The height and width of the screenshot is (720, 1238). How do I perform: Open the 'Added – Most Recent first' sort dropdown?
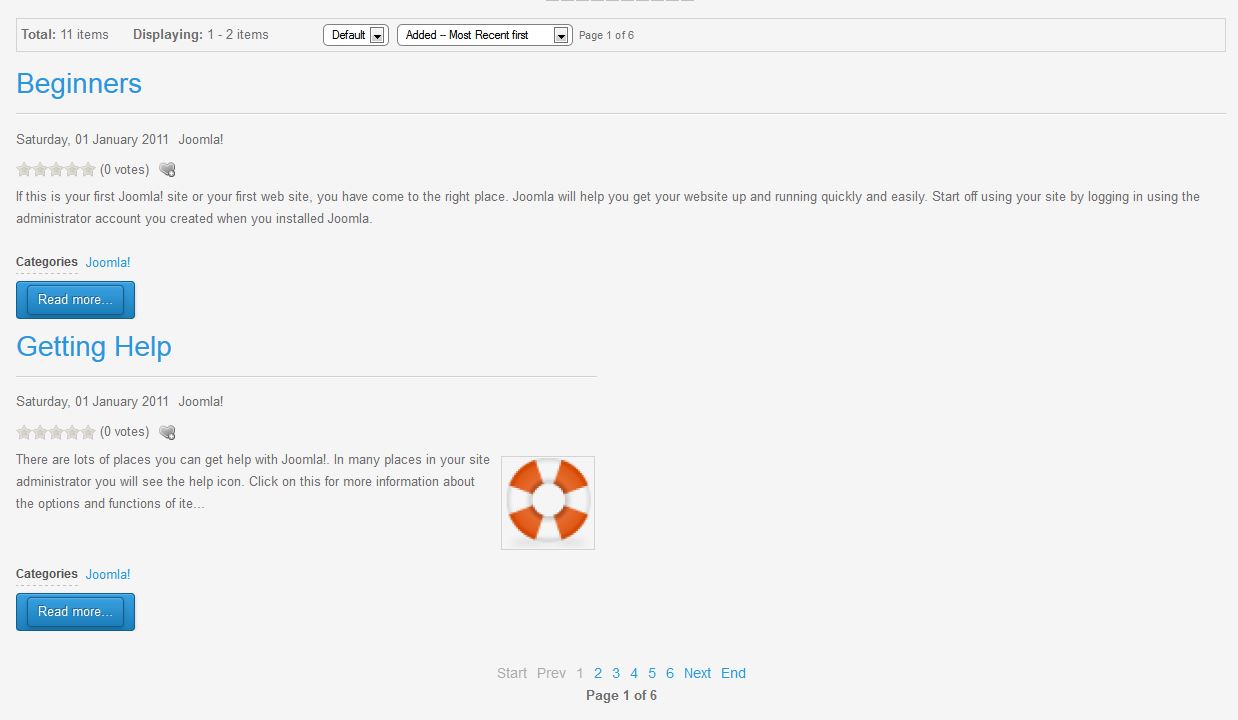click(x=485, y=35)
